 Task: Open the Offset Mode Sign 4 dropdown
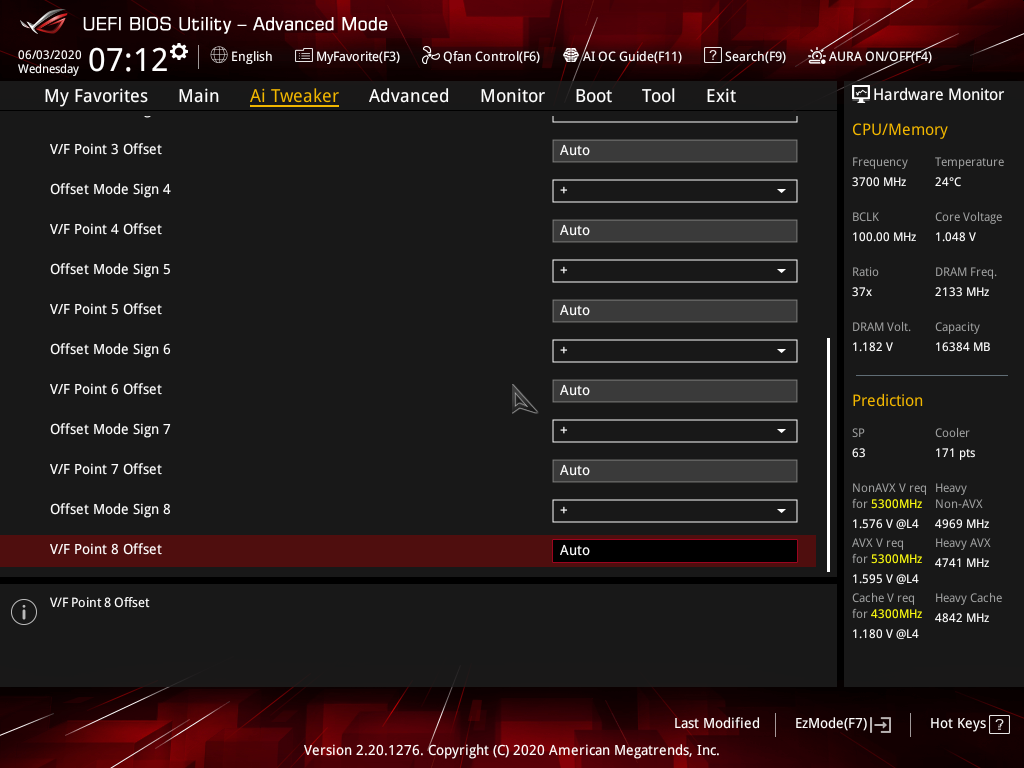674,190
